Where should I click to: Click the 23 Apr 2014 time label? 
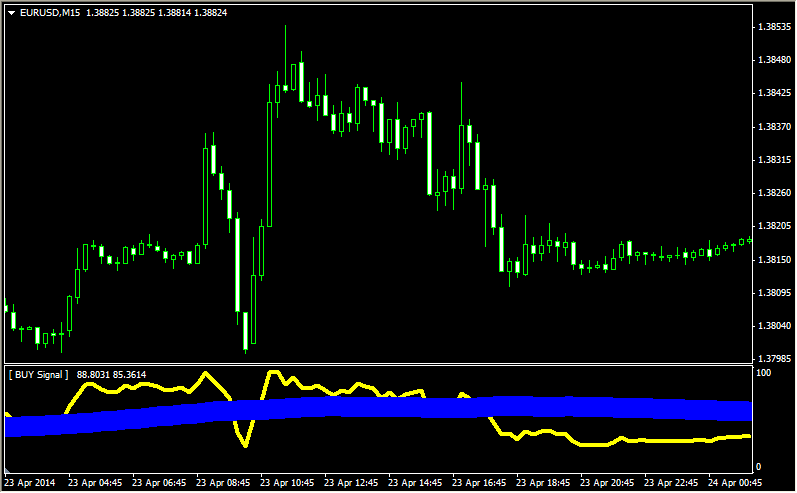tap(29, 483)
